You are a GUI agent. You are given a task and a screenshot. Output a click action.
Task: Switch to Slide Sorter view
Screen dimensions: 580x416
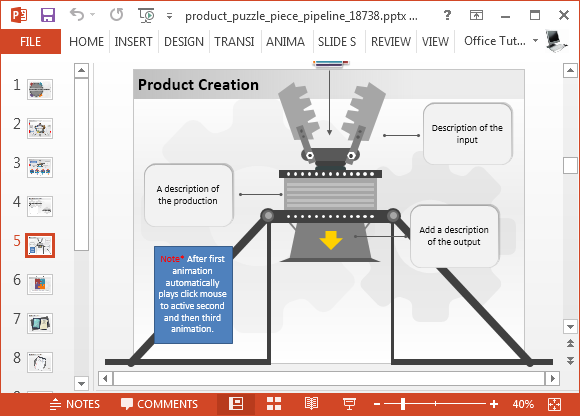(274, 404)
